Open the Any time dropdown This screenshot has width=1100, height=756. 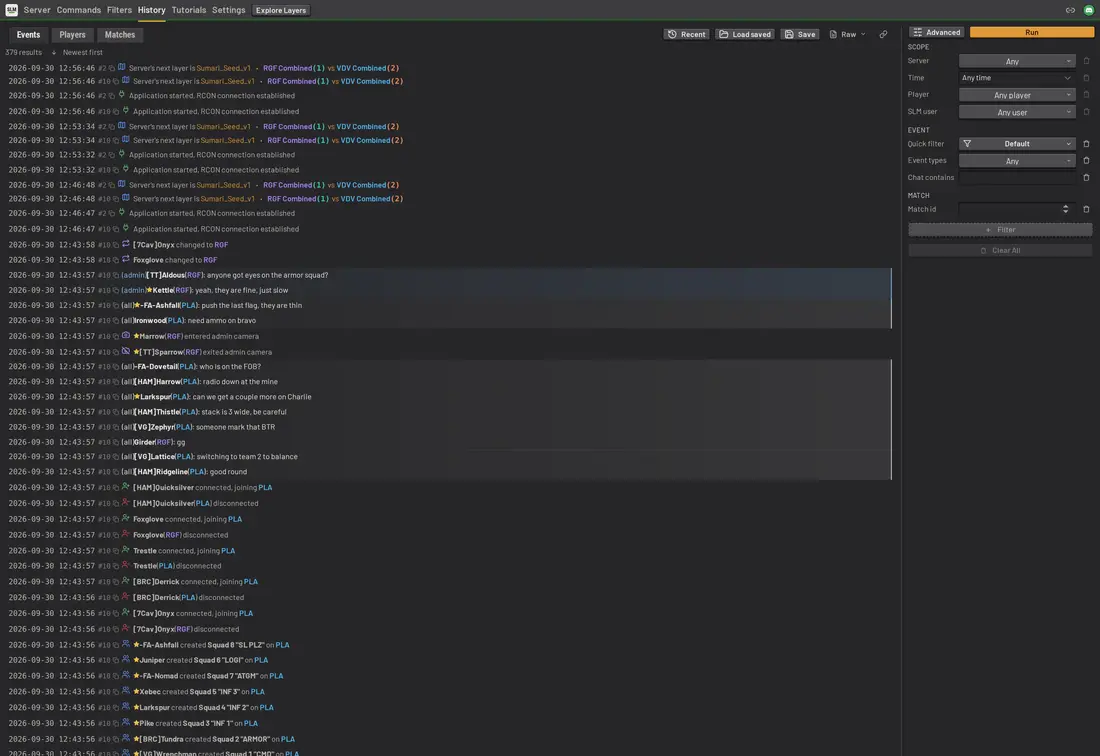(1017, 78)
